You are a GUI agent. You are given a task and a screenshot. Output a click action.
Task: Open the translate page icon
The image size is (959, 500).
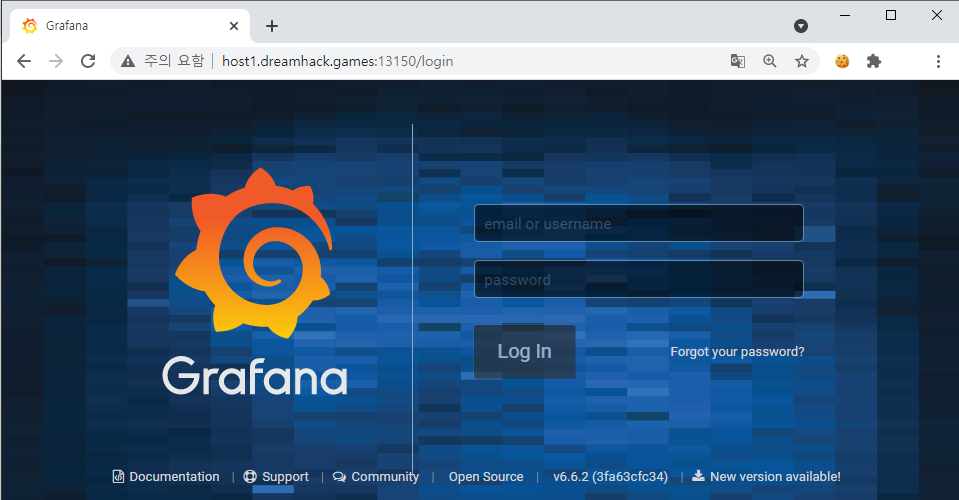coord(738,61)
